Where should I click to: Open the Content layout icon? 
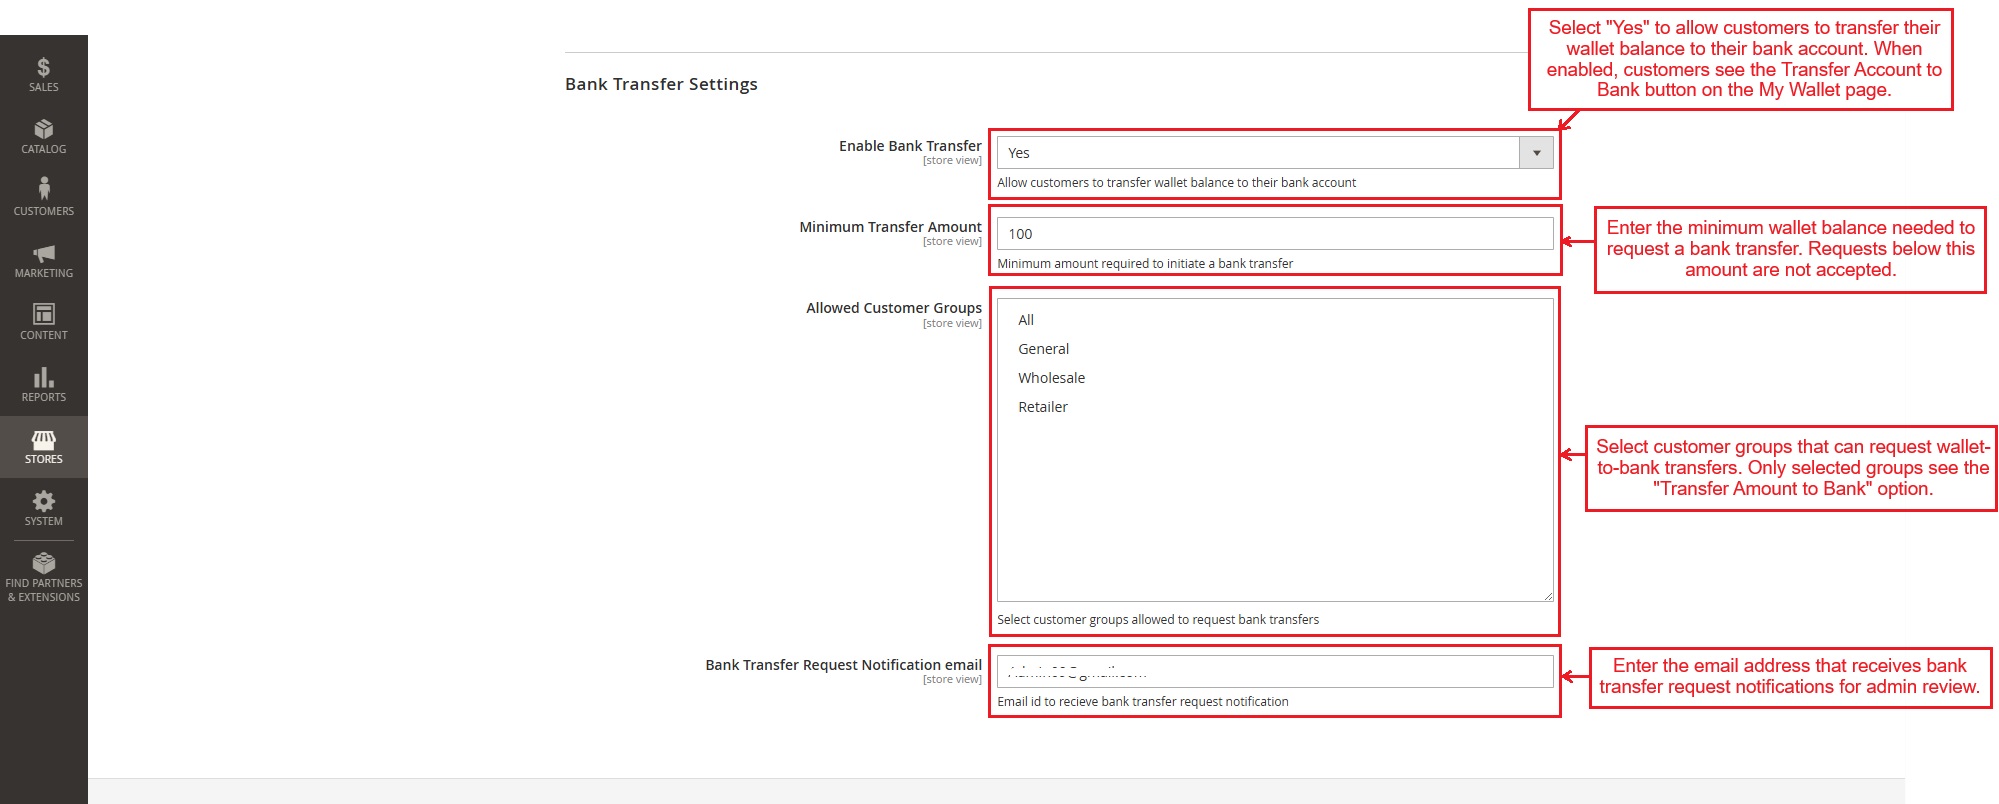(43, 314)
